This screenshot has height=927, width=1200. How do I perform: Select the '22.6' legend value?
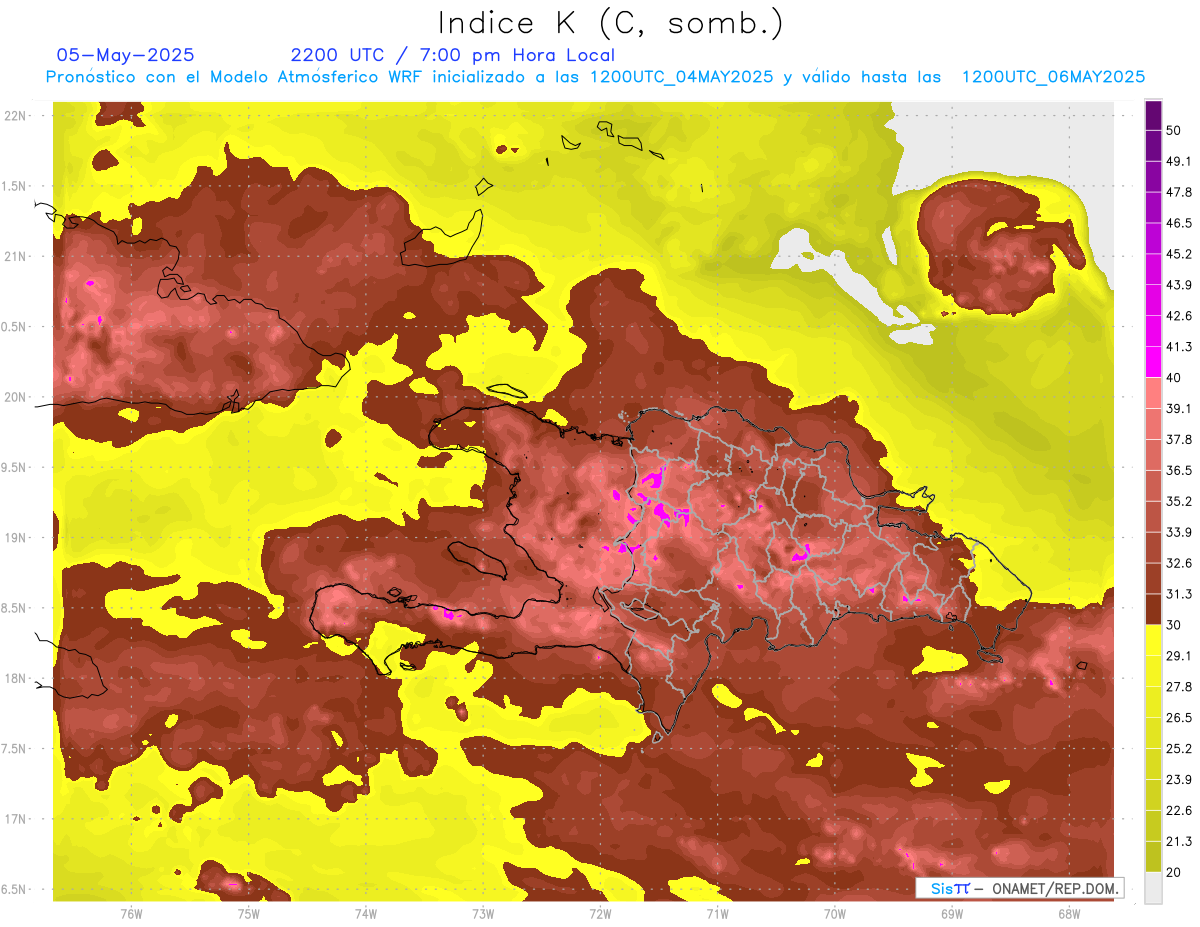point(1179,811)
